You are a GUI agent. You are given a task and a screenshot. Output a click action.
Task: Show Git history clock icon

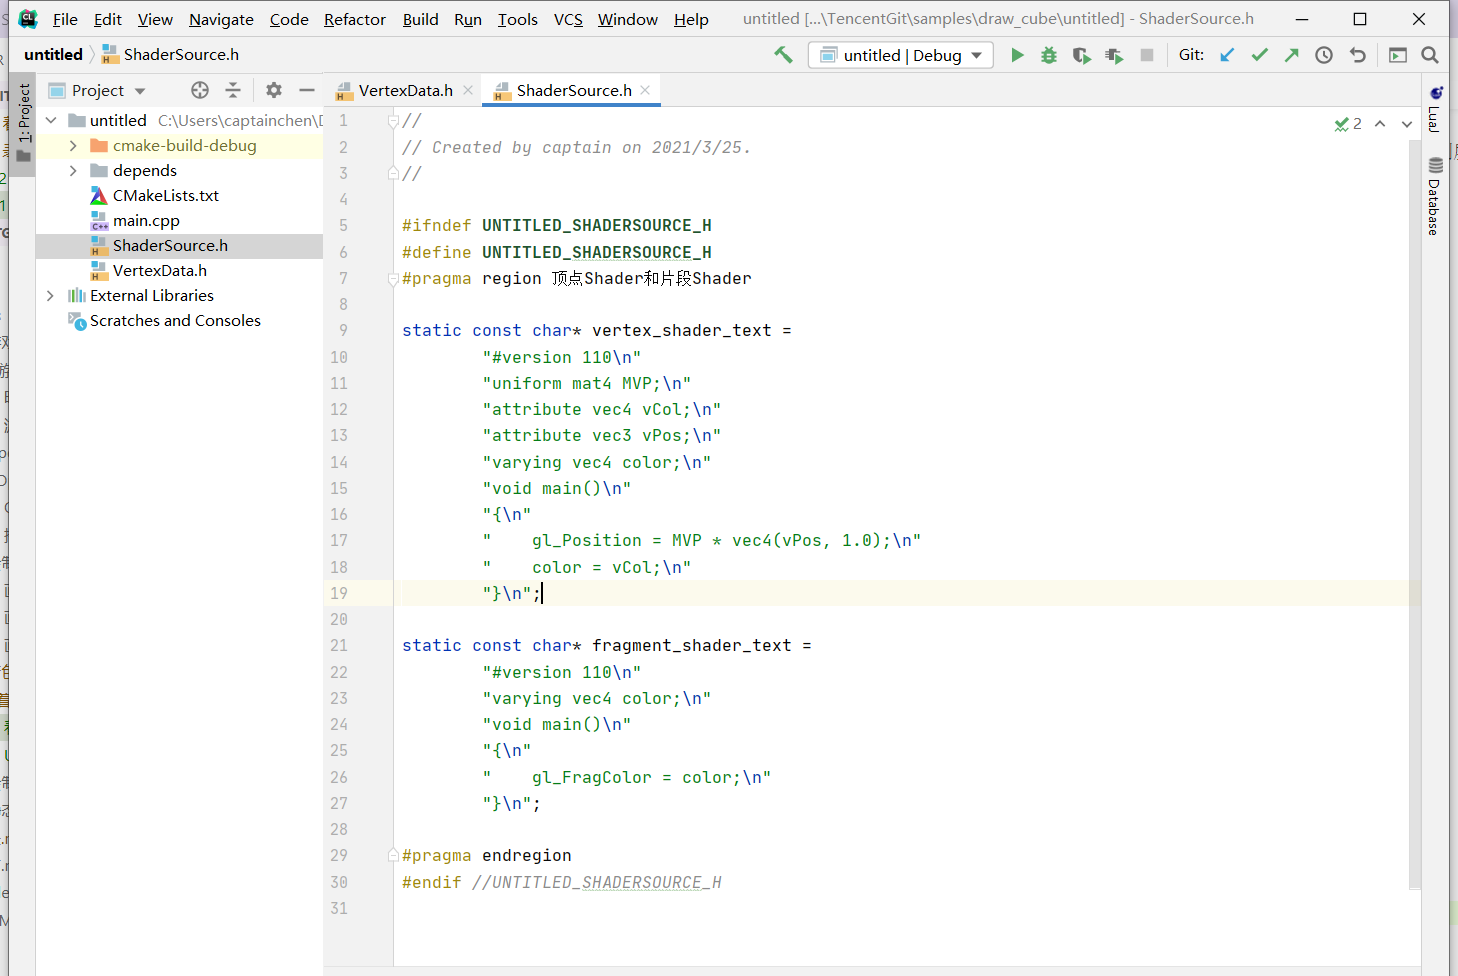click(1324, 55)
